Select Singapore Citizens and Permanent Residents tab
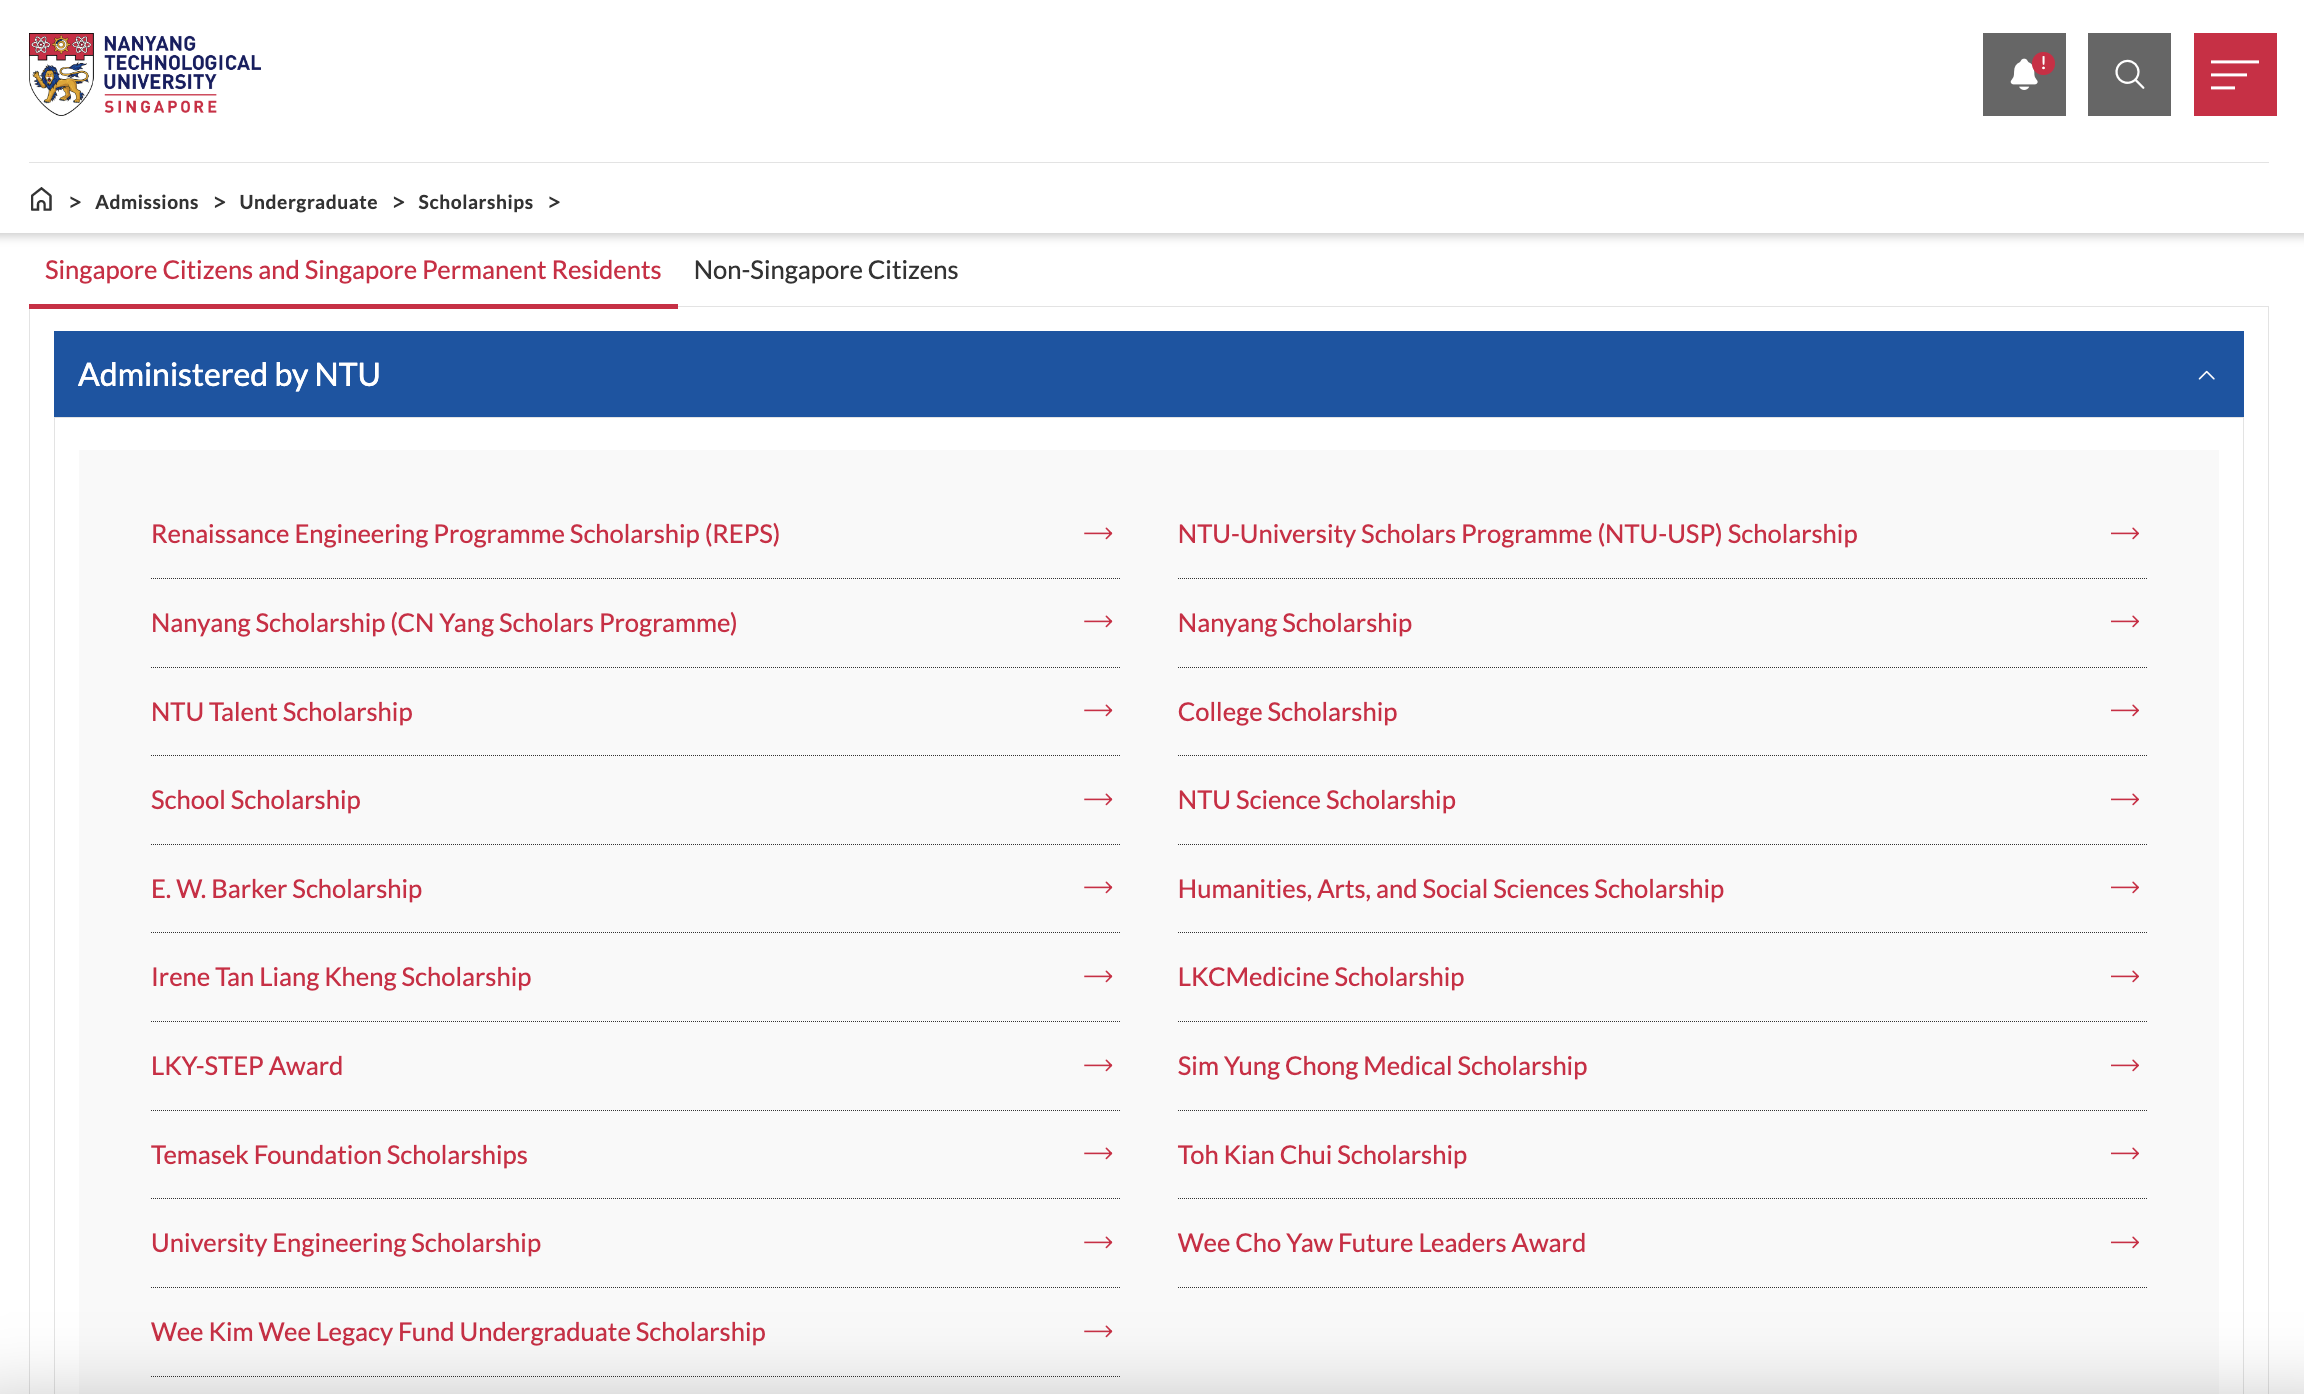The width and height of the screenshot is (2304, 1394). coord(353,270)
